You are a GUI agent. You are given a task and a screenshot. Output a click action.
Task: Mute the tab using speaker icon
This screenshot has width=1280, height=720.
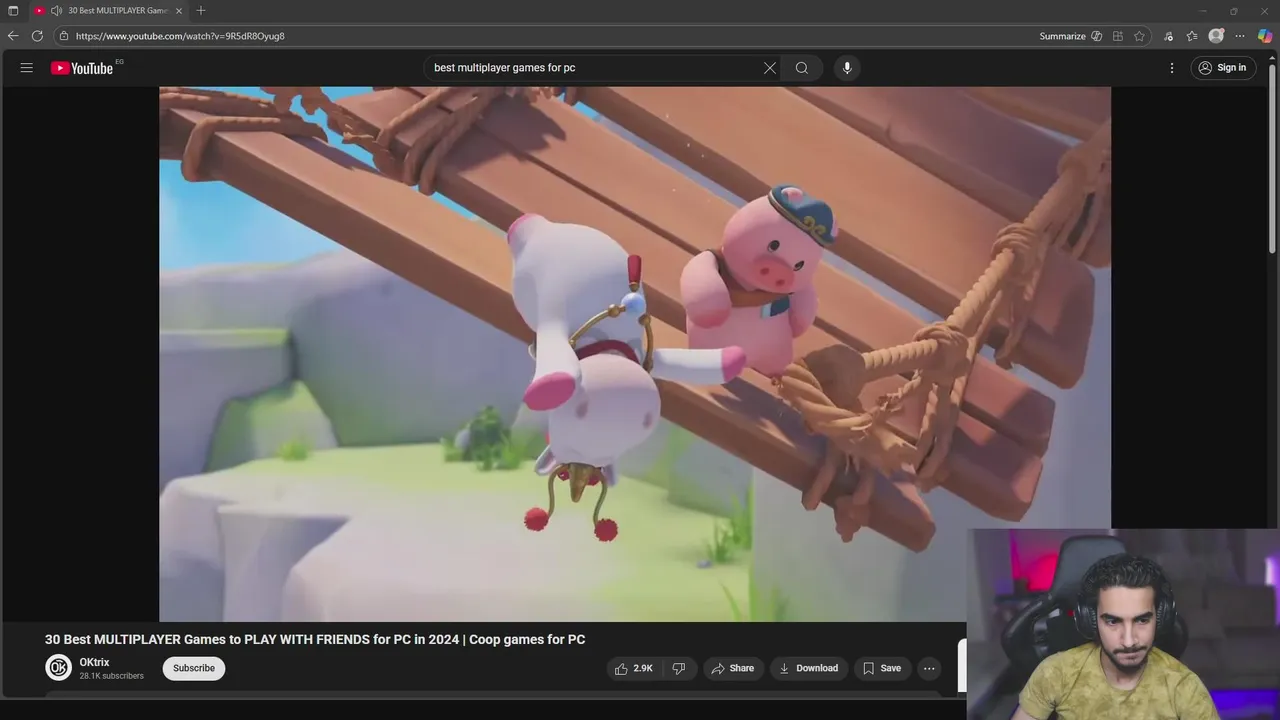56,11
